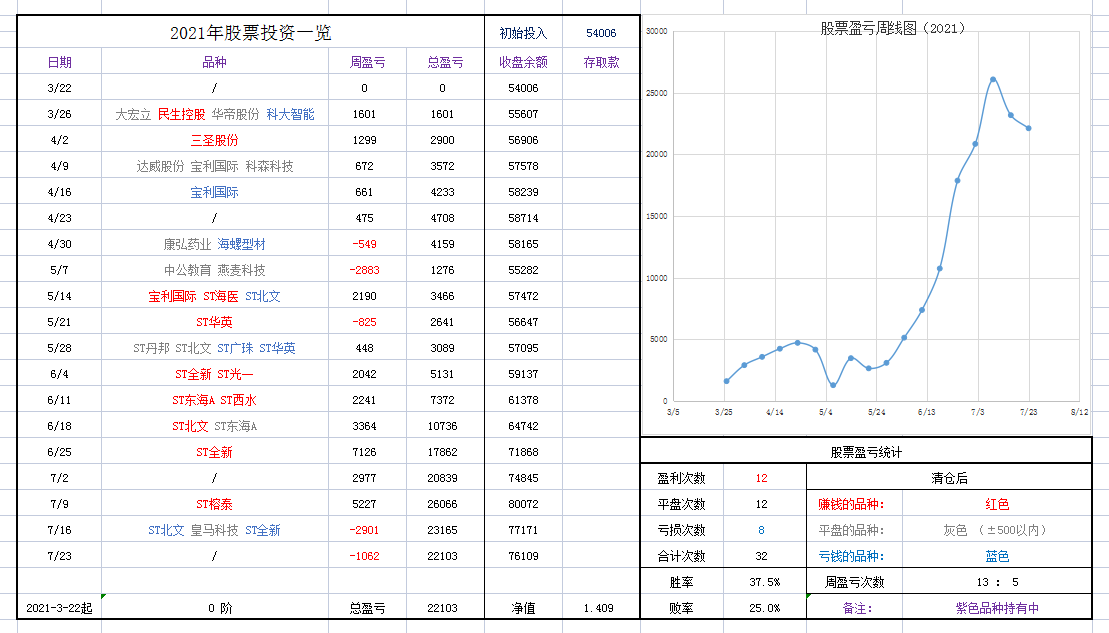Click the 品种 column header
Image resolution: width=1109 pixels, height=633 pixels.
214,62
